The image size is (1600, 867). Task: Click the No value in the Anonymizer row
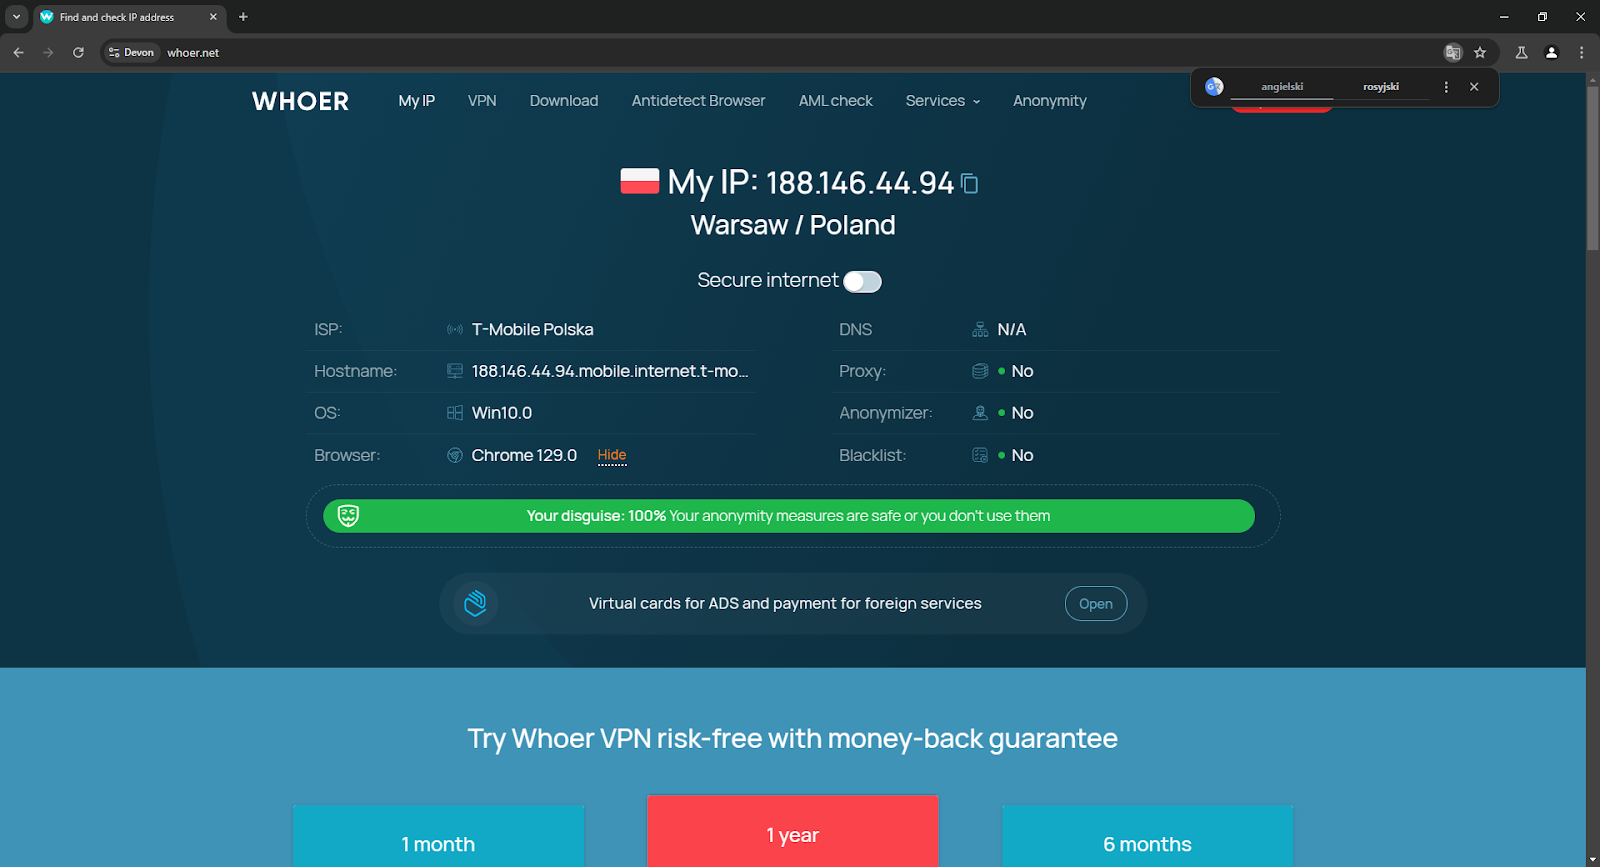click(x=1022, y=413)
